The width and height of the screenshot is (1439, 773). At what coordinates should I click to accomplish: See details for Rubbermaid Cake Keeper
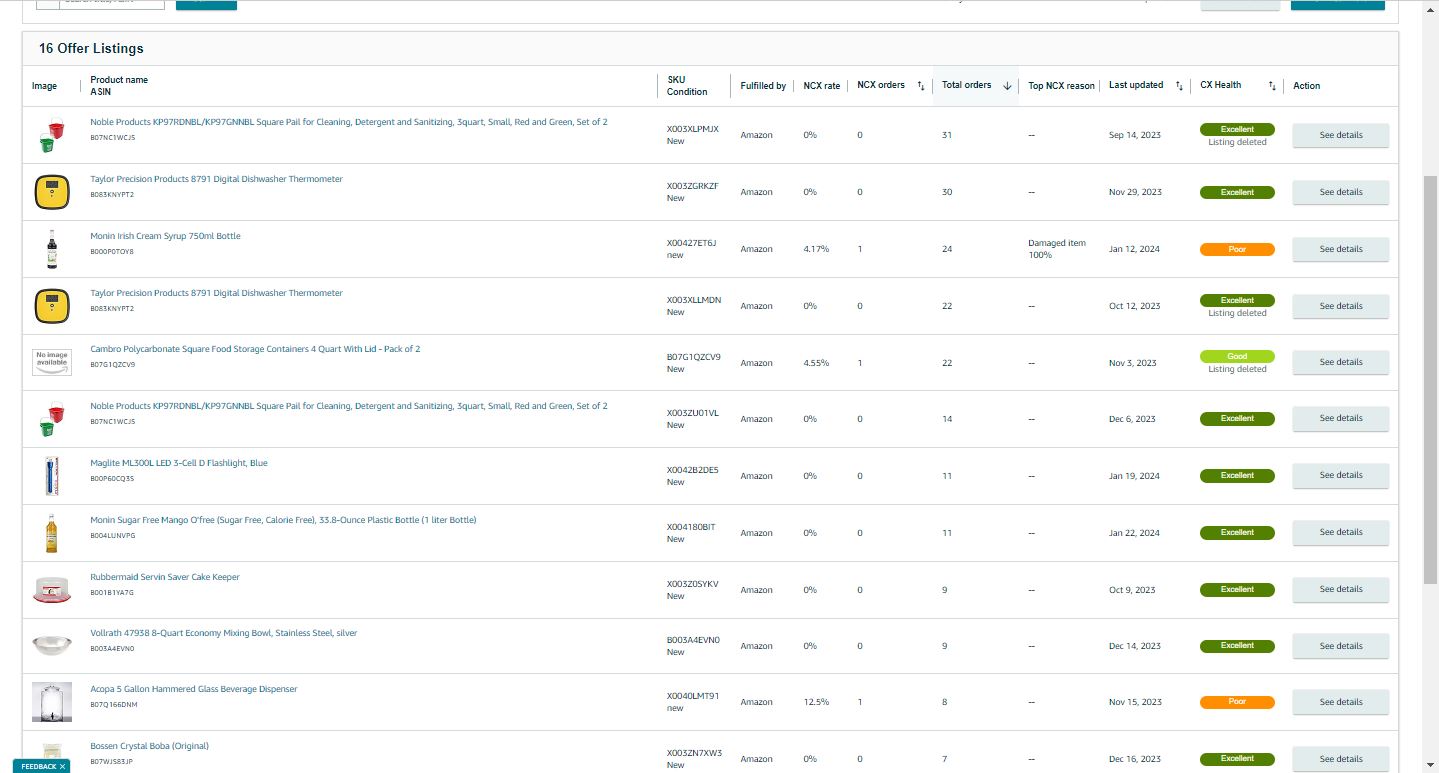coord(1340,590)
